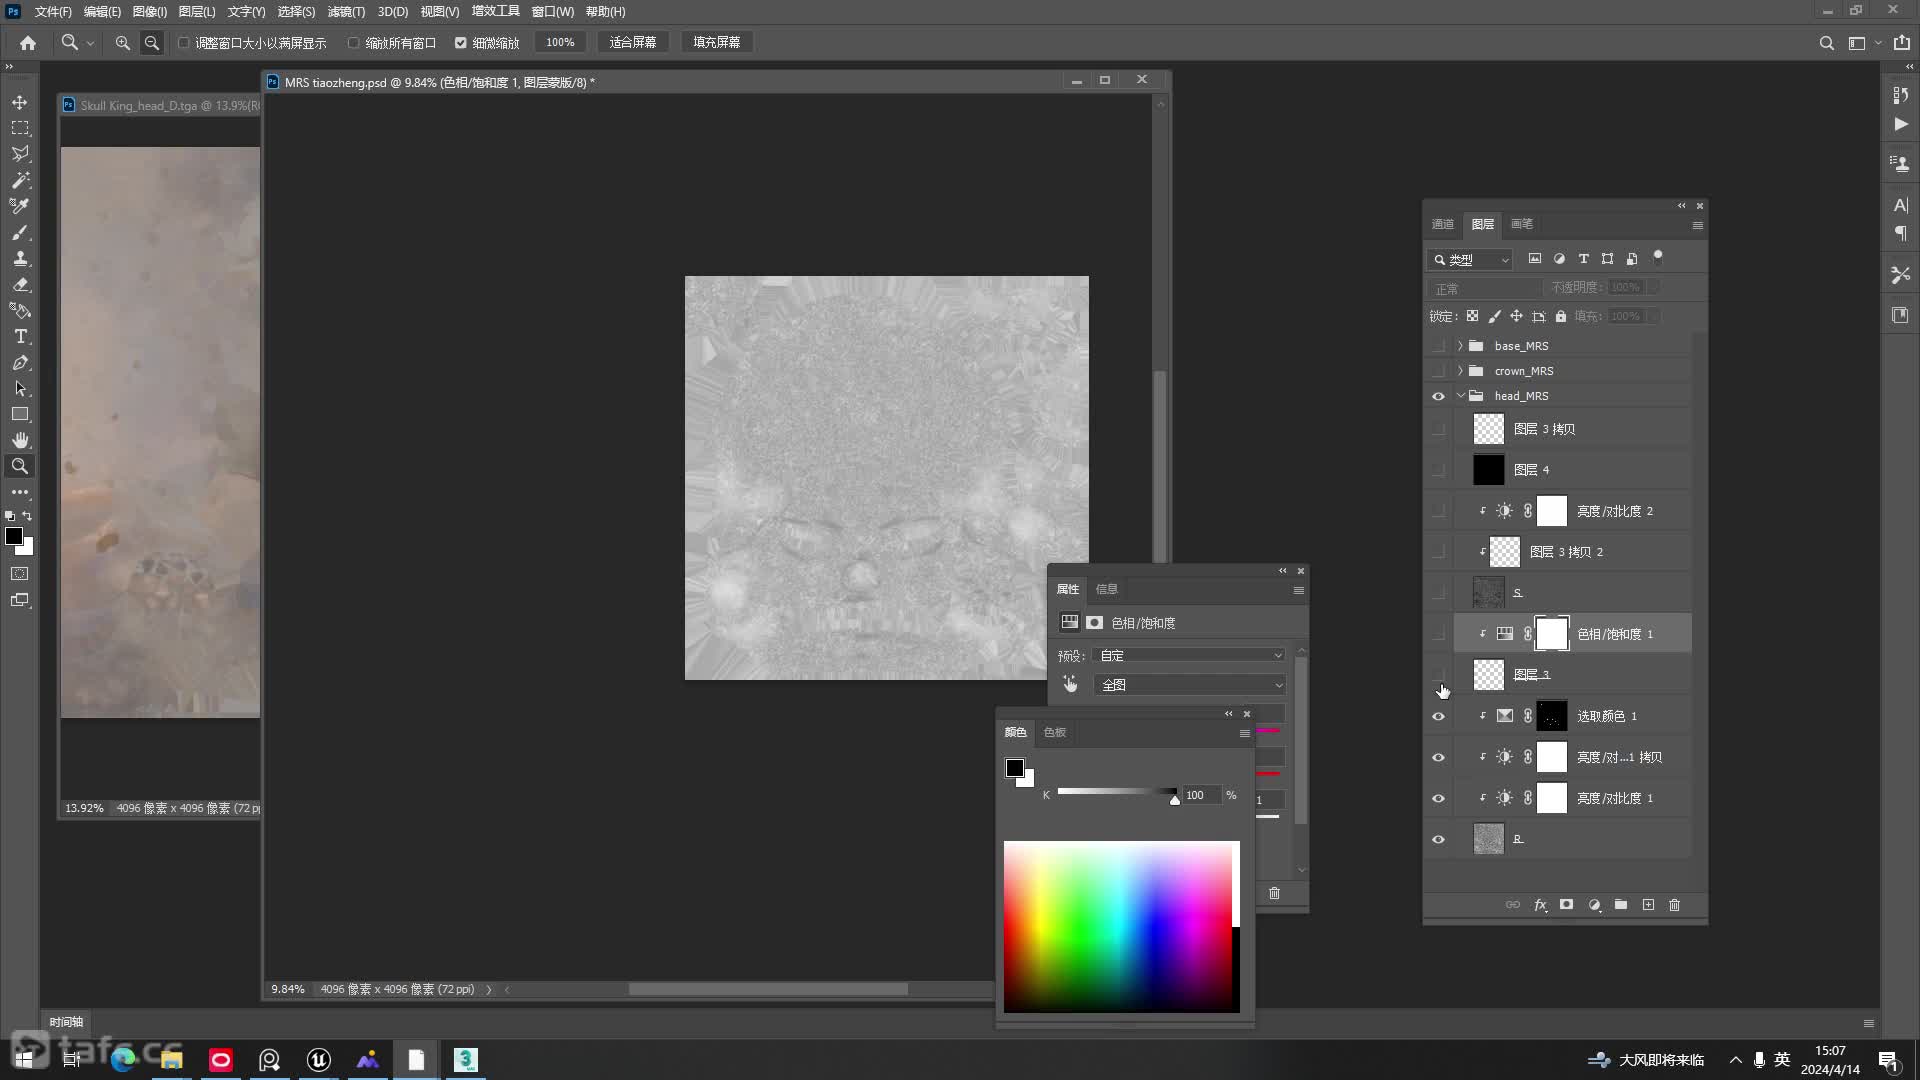Open Photoshop search icon

(1826, 43)
